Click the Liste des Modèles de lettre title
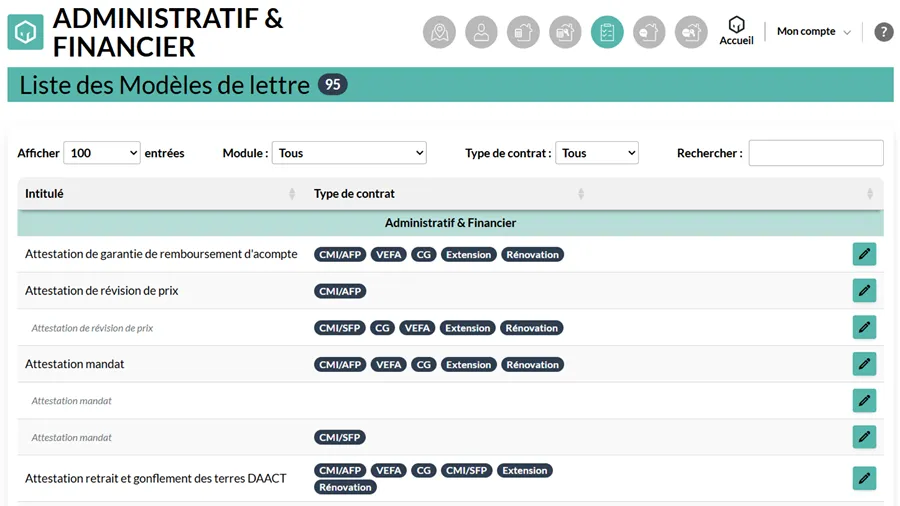Viewport: 900px width, 506px height. pos(165,85)
